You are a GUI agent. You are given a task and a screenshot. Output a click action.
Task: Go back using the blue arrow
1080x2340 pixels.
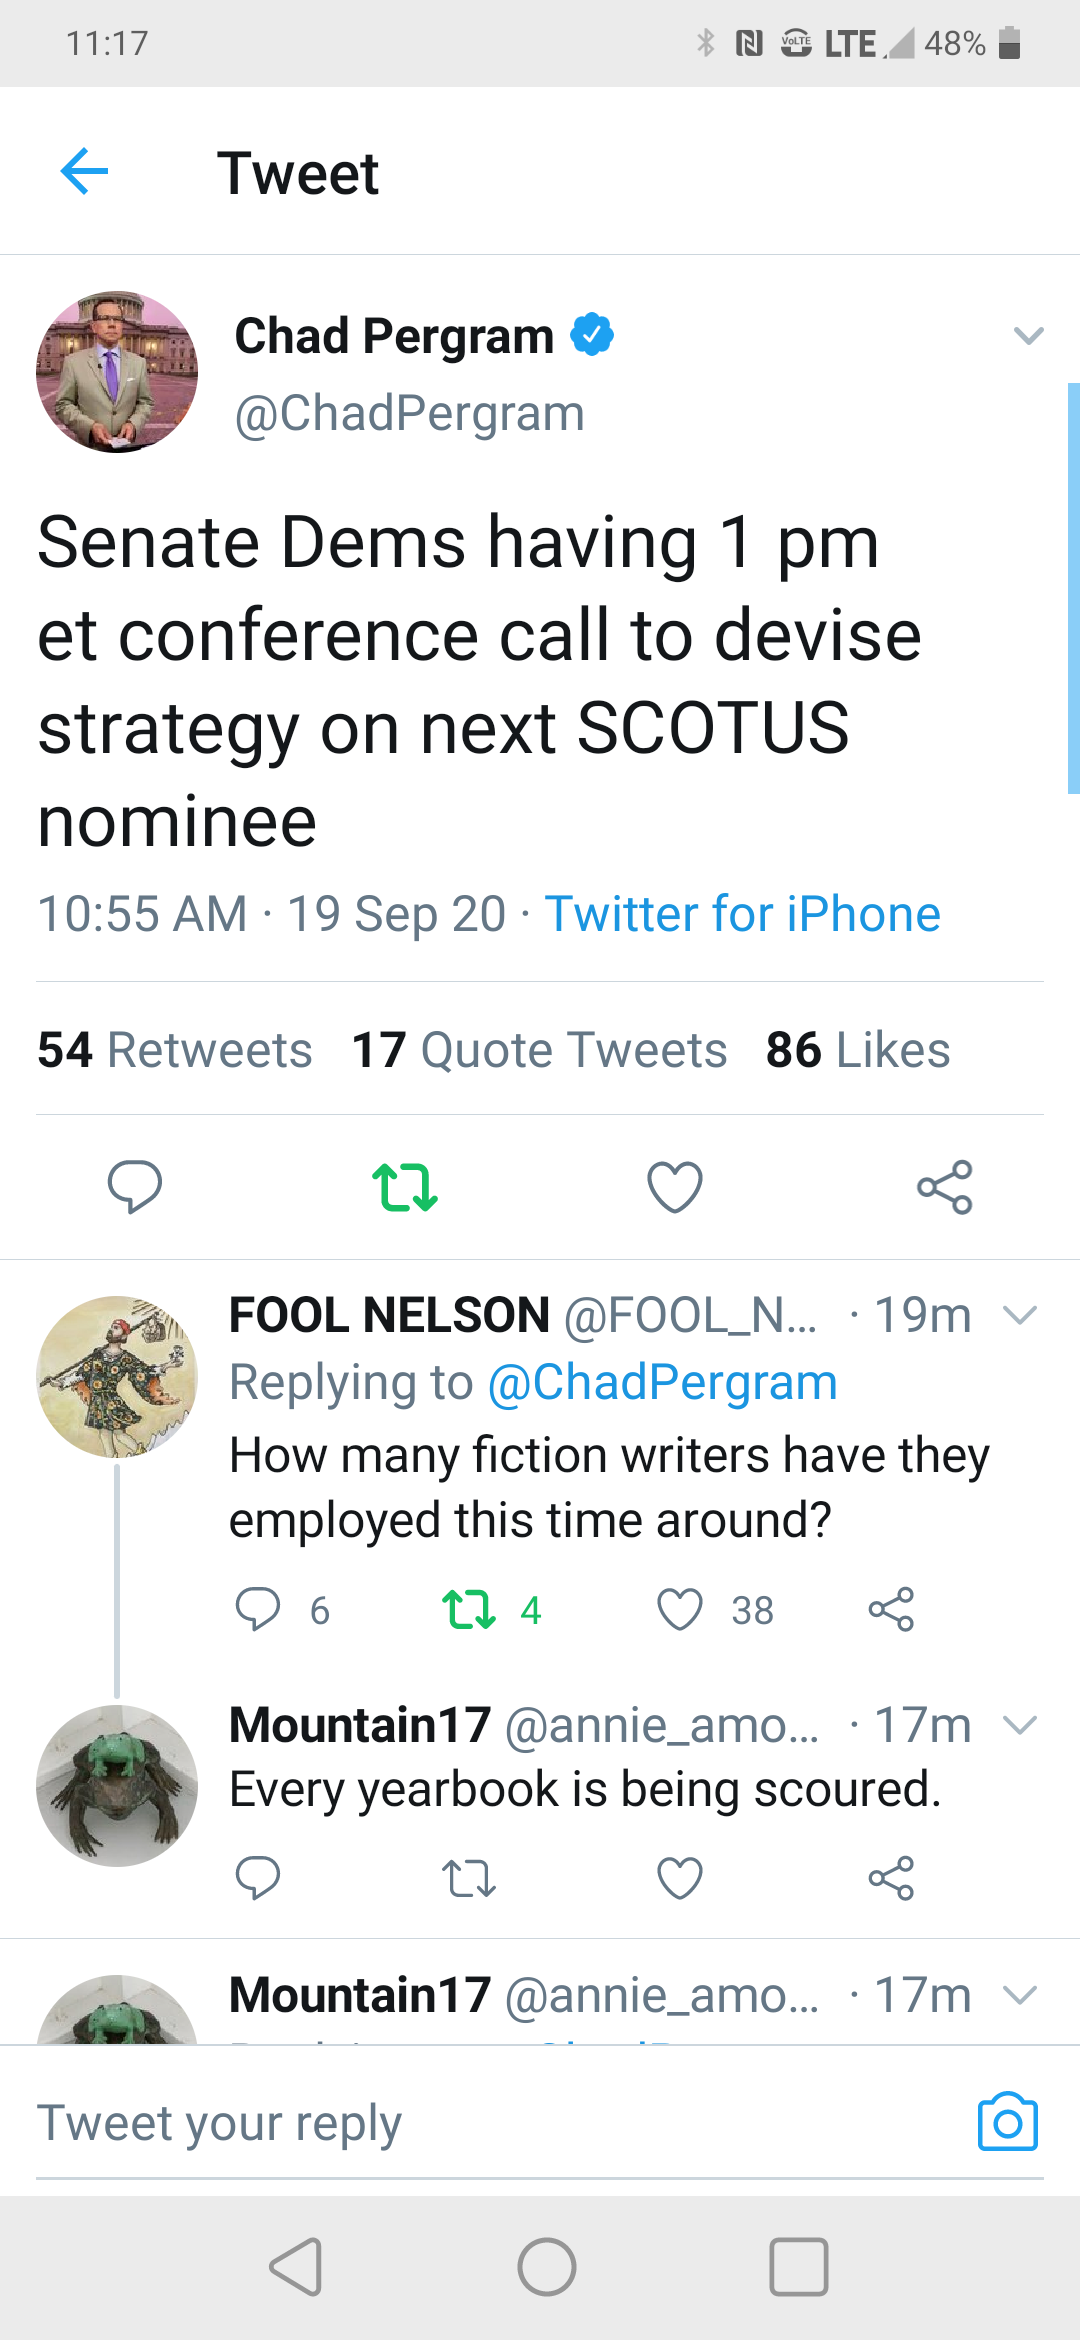click(84, 171)
